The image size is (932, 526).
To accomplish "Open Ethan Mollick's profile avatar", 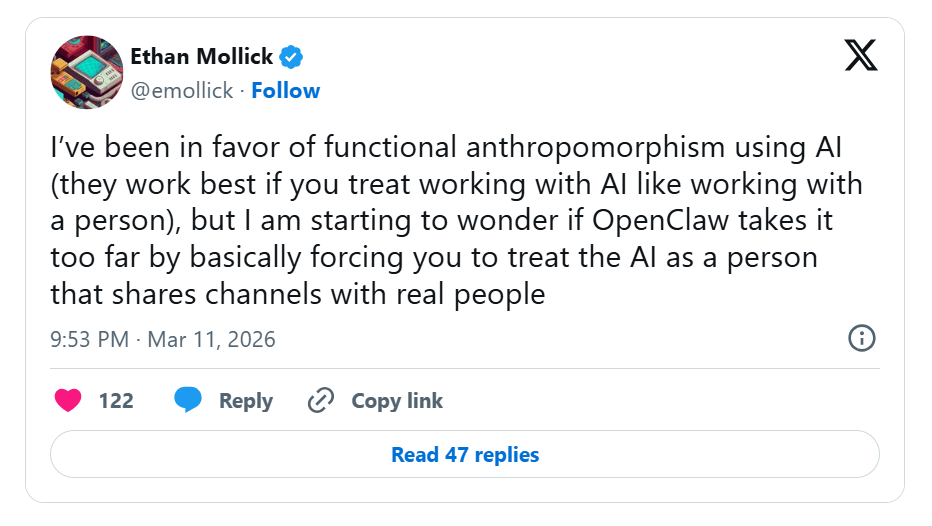I will coord(86,72).
